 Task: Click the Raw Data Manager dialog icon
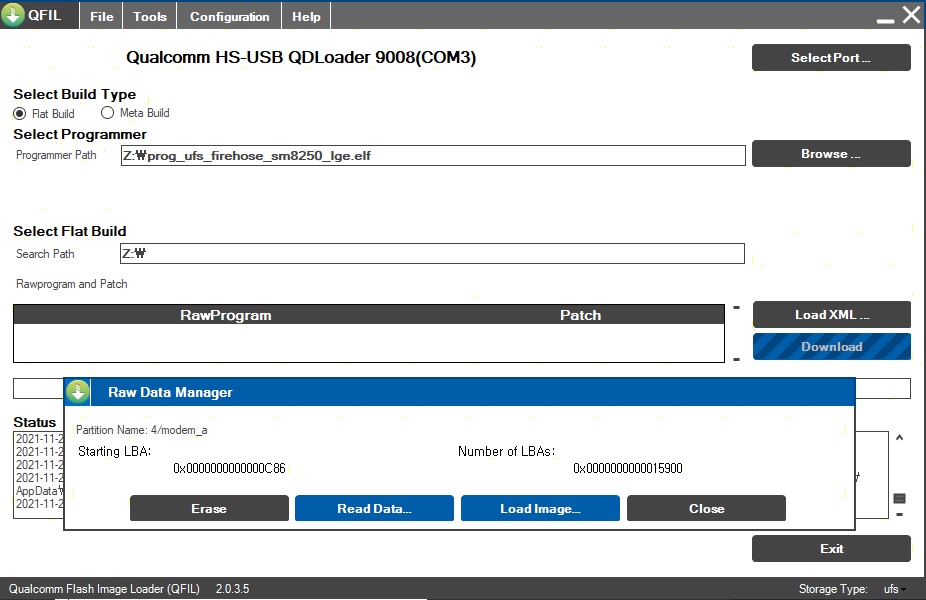pyautogui.click(x=77, y=392)
